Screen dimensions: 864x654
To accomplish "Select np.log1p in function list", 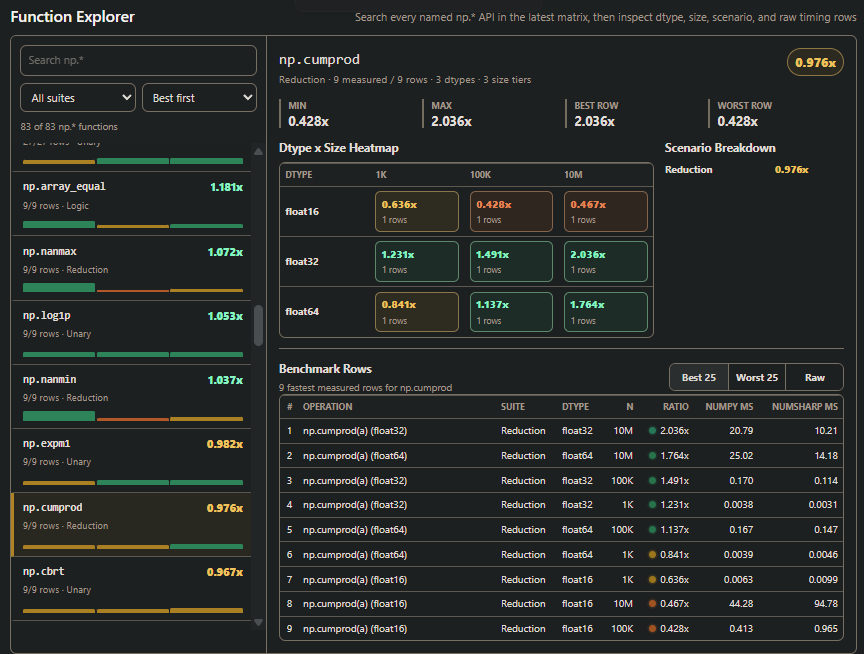I will pos(132,332).
